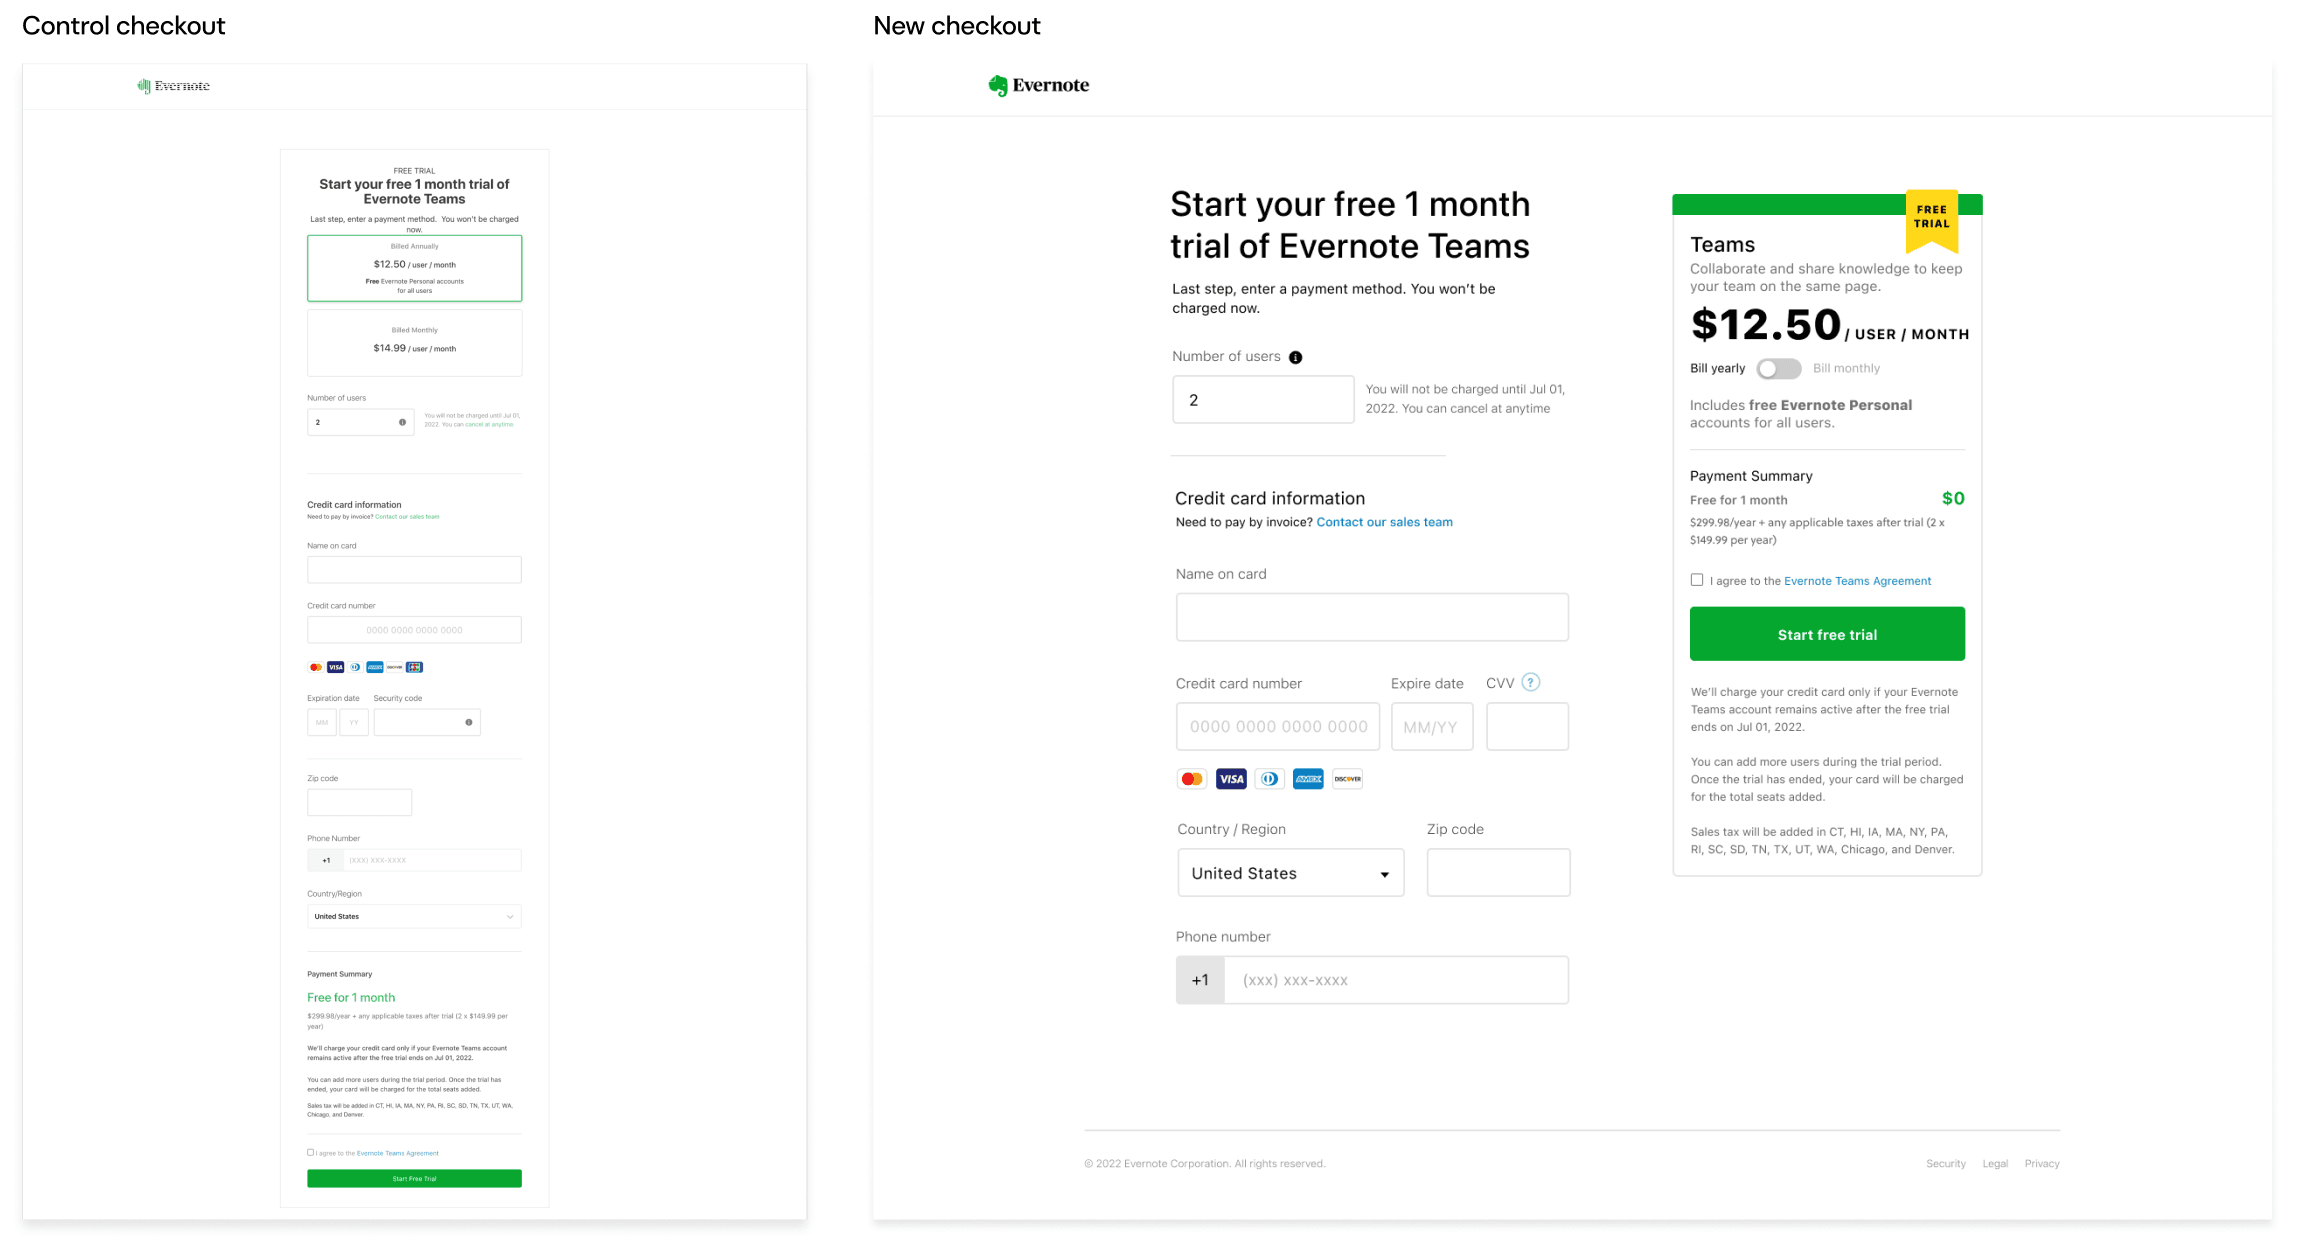Check Teams Agreement box in Control checkout
This screenshot has width=2306, height=1250.
click(x=311, y=1152)
